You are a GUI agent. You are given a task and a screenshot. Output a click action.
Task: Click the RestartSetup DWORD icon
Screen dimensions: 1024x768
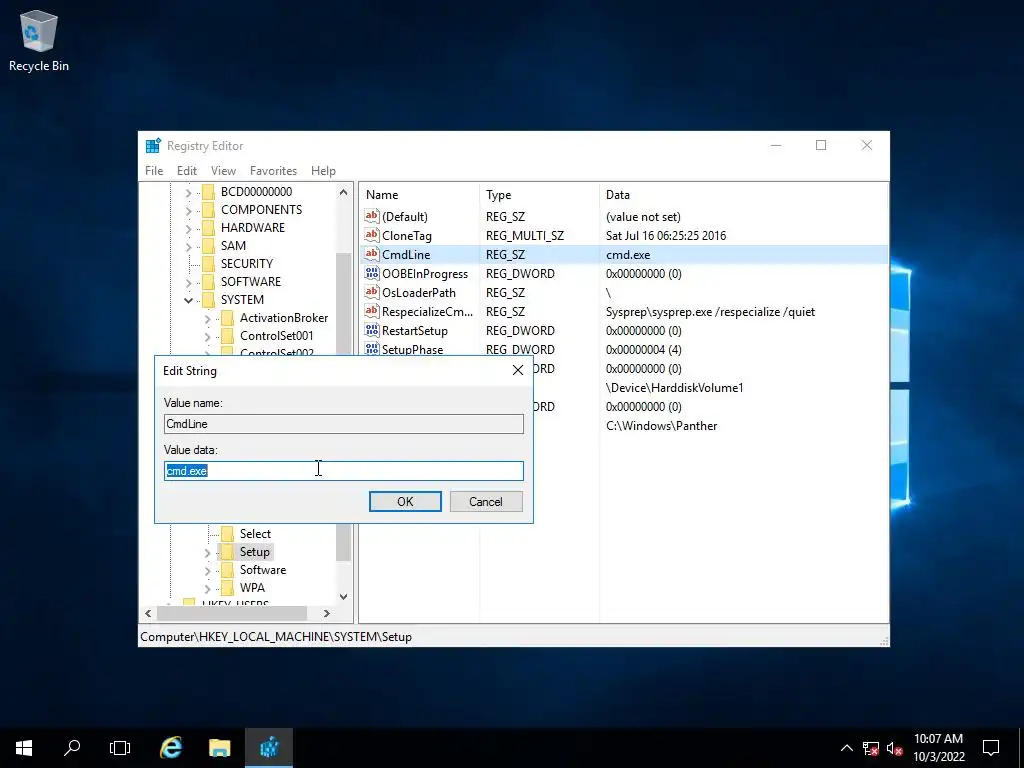tap(372, 330)
